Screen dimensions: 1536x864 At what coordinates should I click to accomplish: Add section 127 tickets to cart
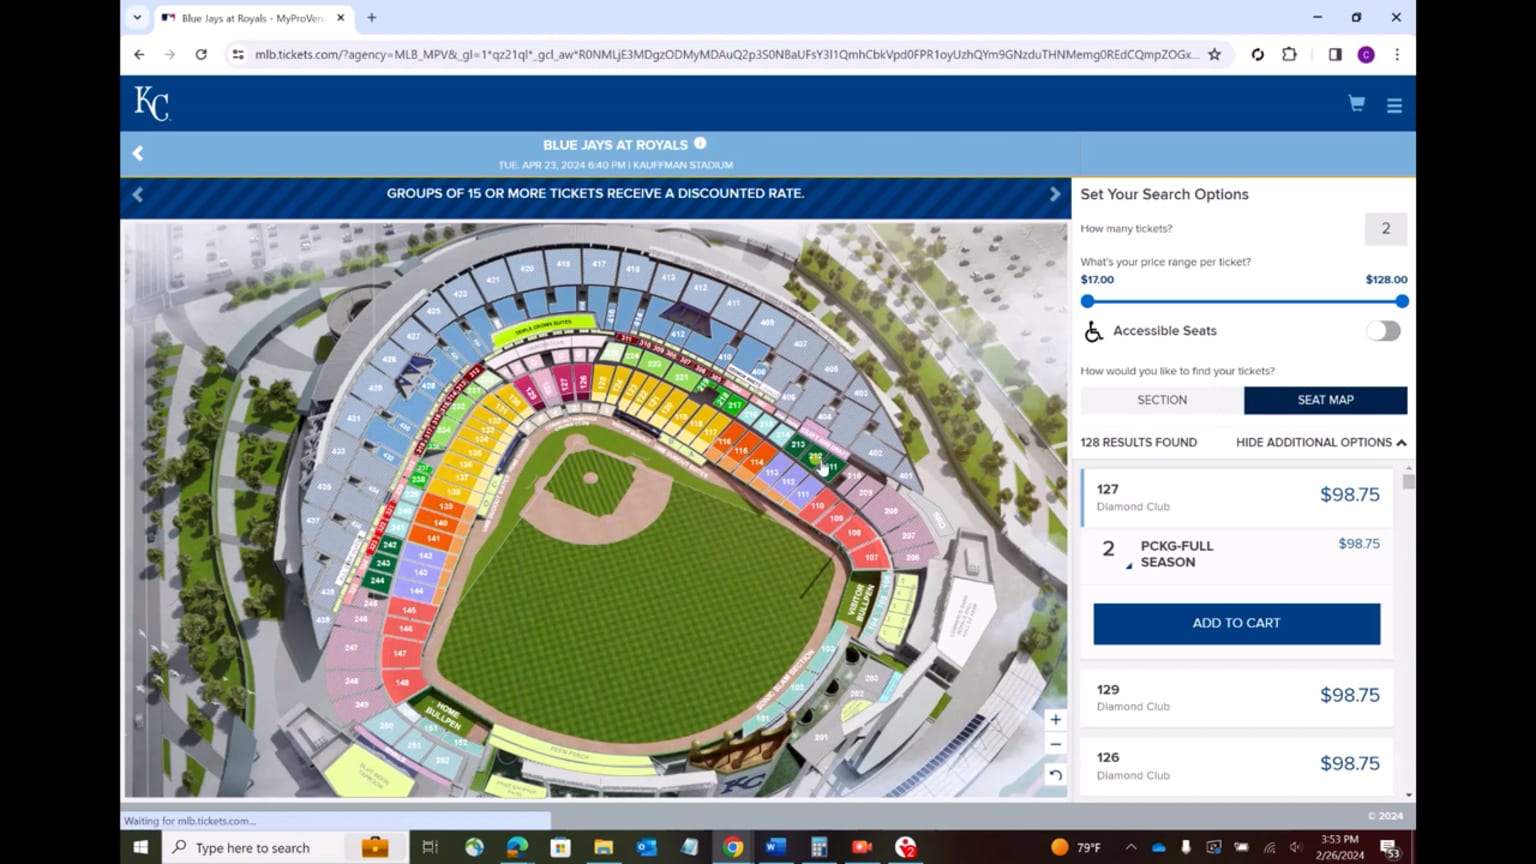1236,623
